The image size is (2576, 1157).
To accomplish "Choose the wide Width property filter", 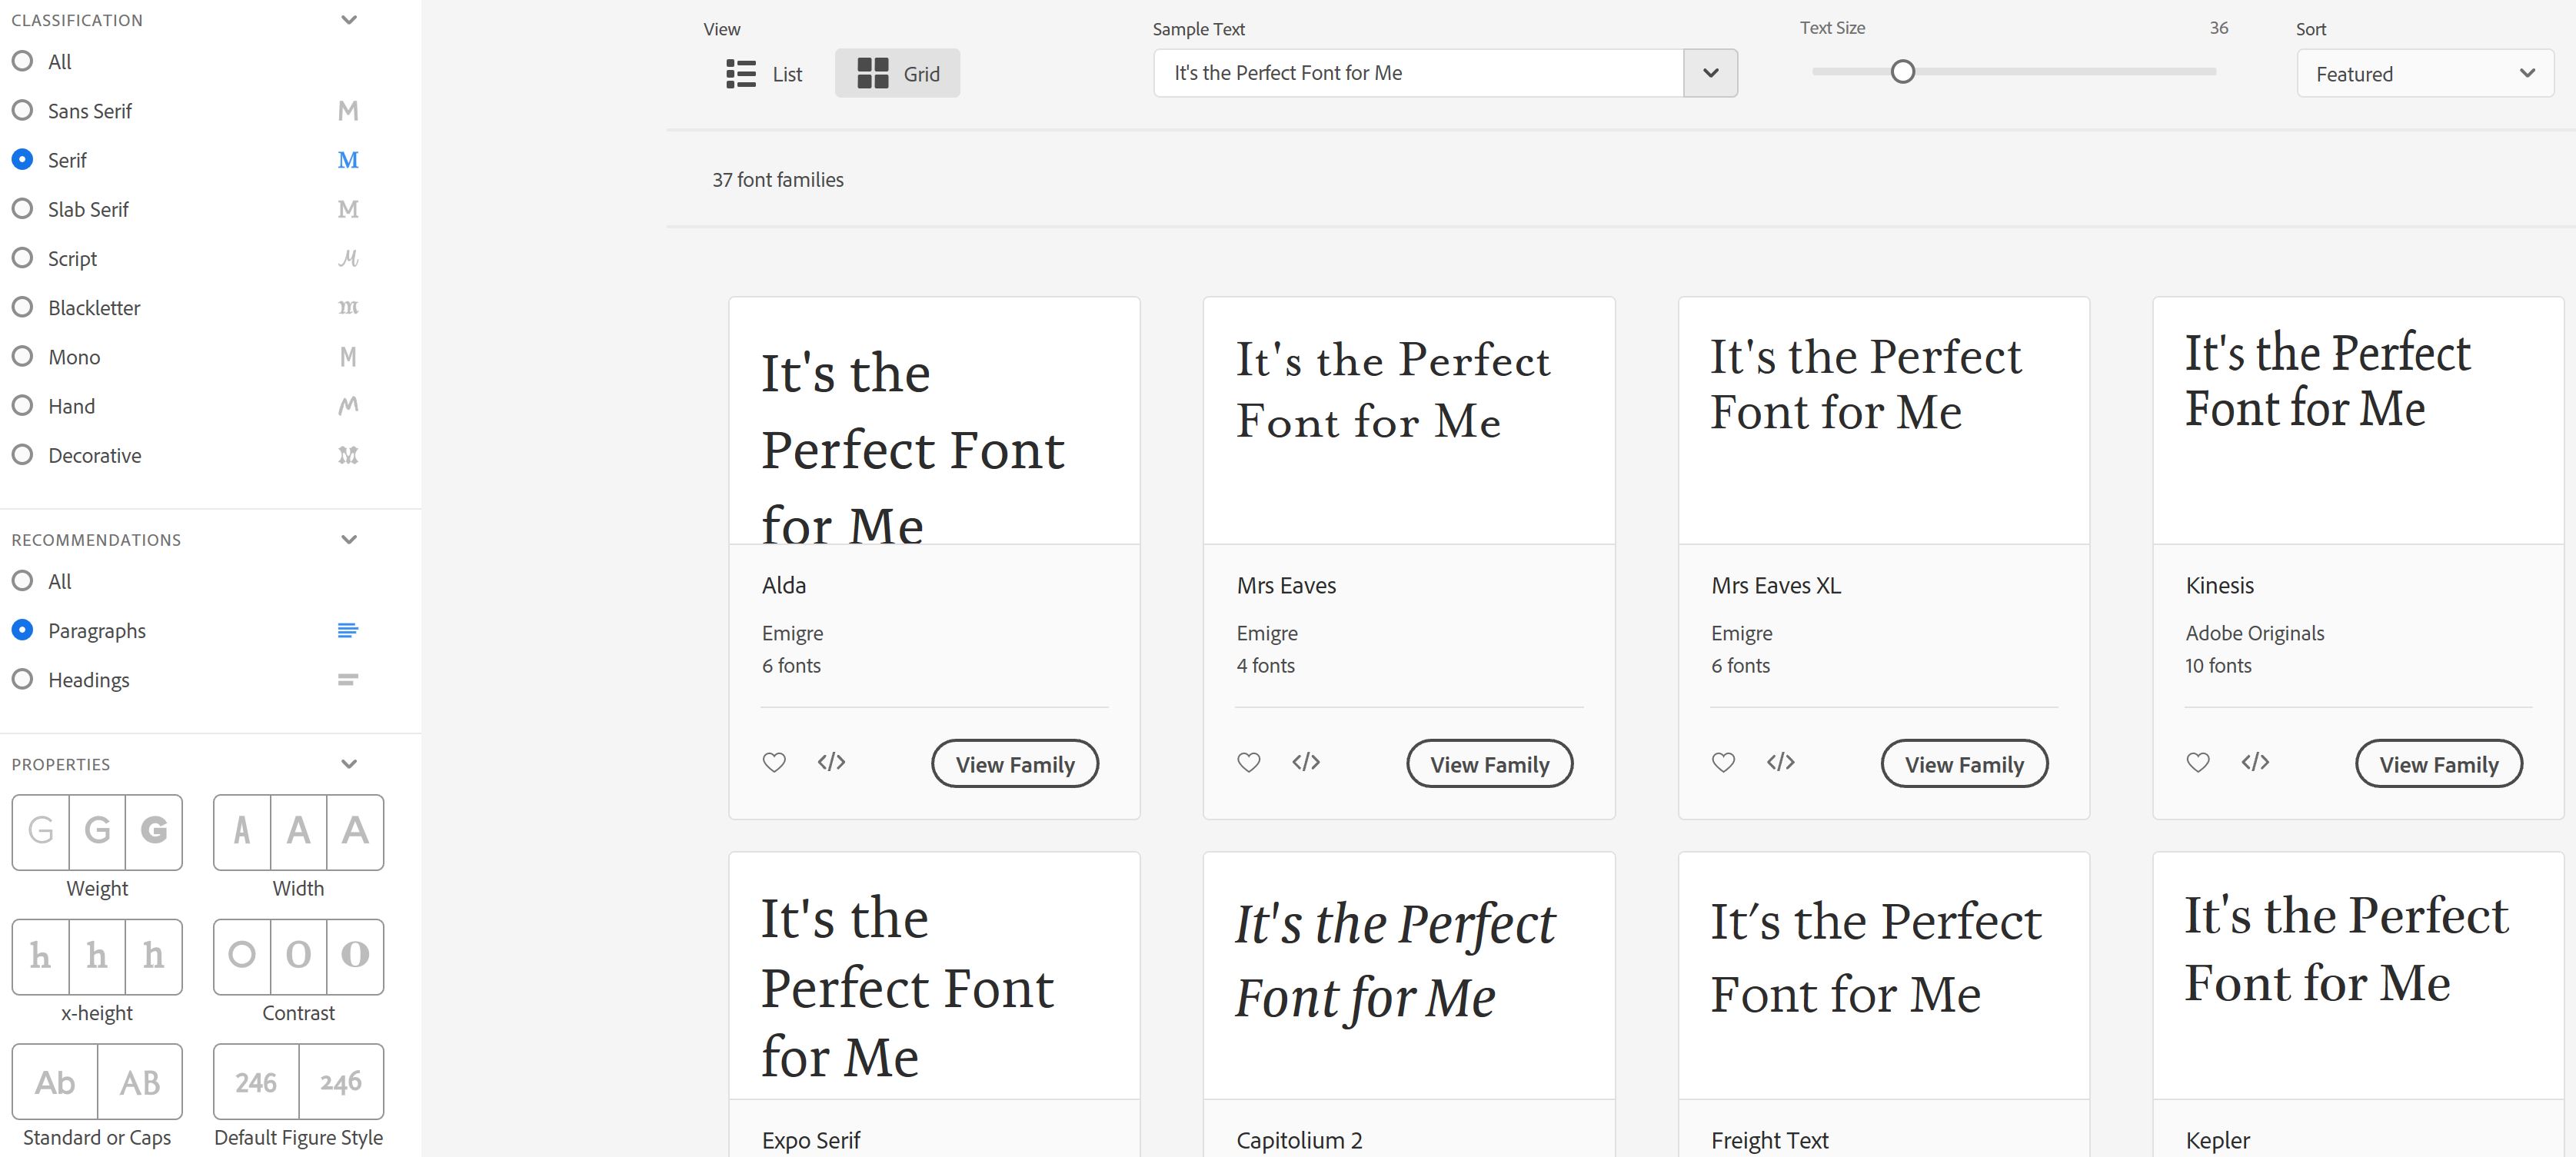I will click(355, 831).
